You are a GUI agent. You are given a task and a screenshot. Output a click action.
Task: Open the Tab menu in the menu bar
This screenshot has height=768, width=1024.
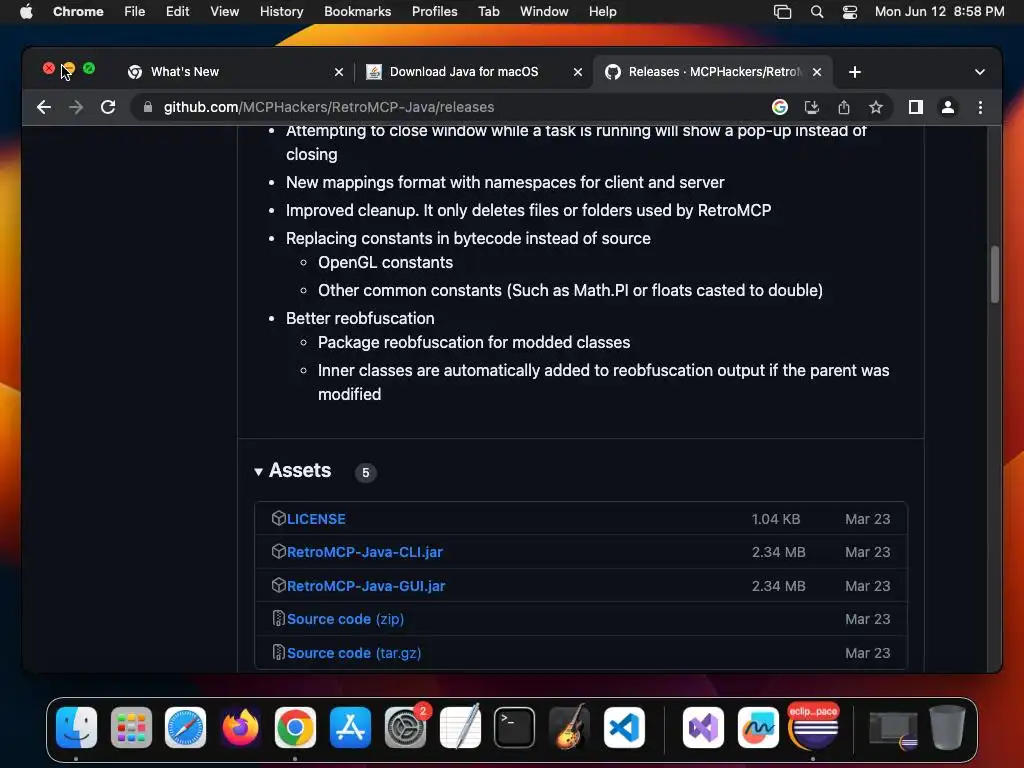pyautogui.click(x=488, y=12)
